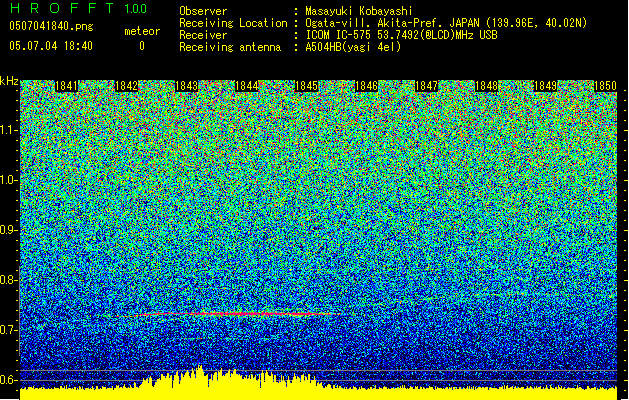Click the 0.9 frequency axis label
Image resolution: width=629 pixels, height=400 pixels.
(x=8, y=230)
